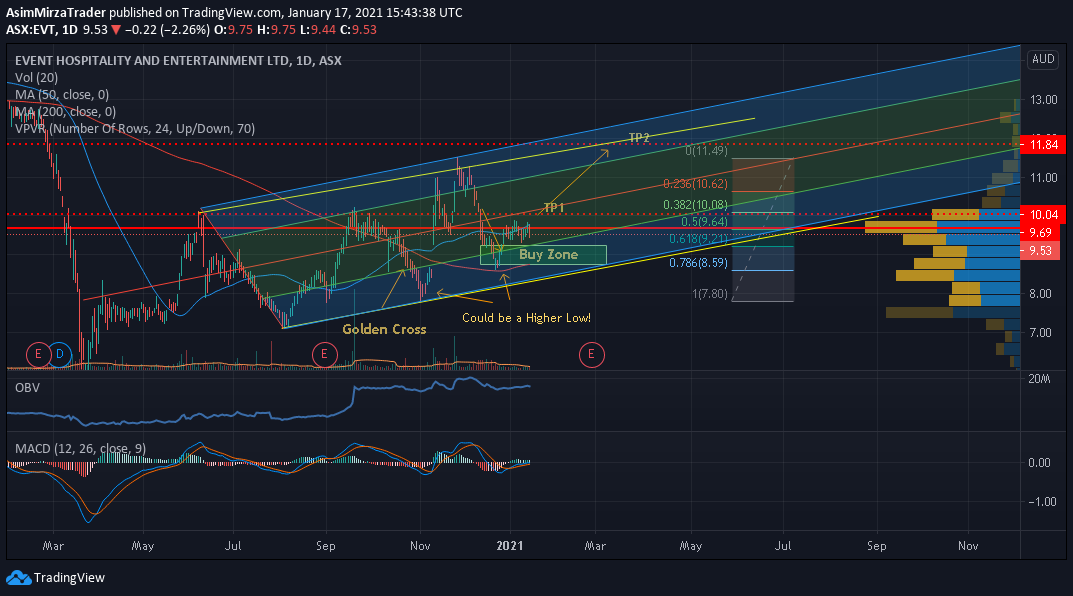Click the Fibonacci 0(11.49) level label

(706, 151)
